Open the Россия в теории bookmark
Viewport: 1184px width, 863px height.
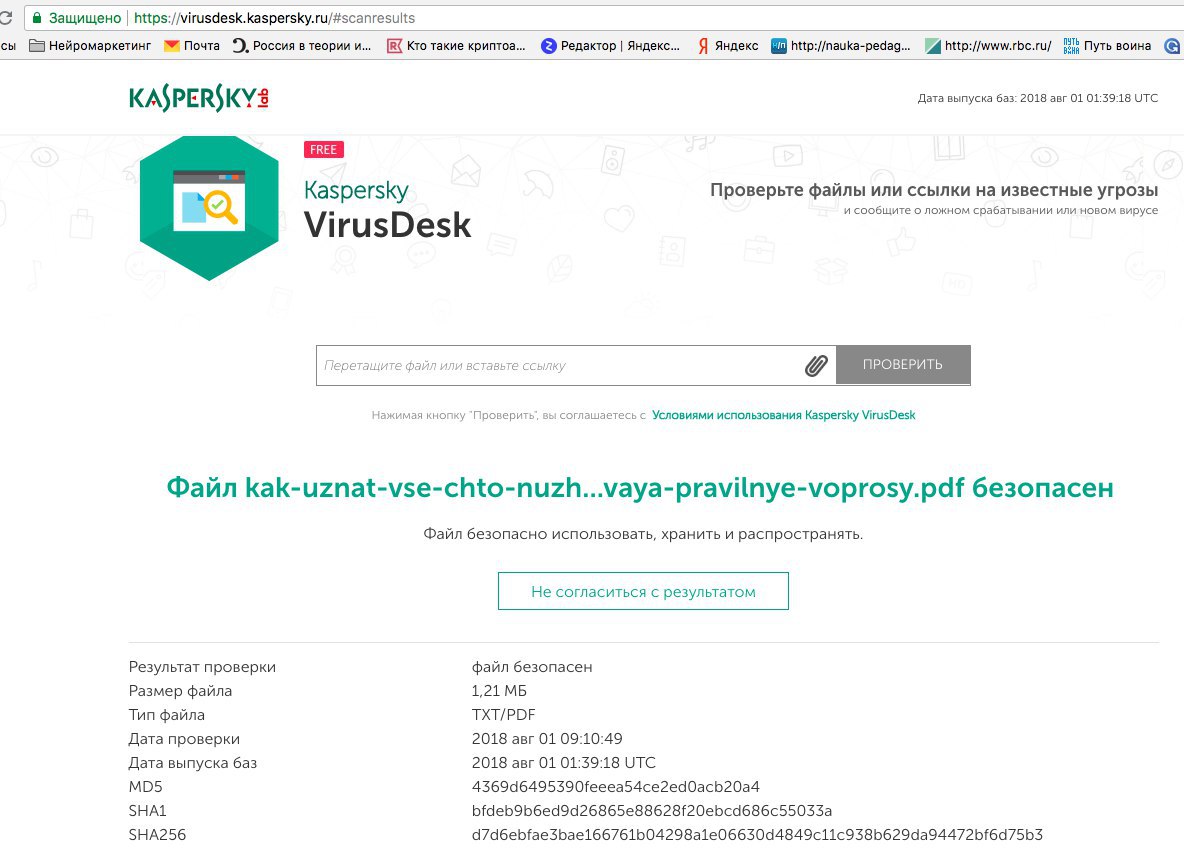pyautogui.click(x=302, y=46)
